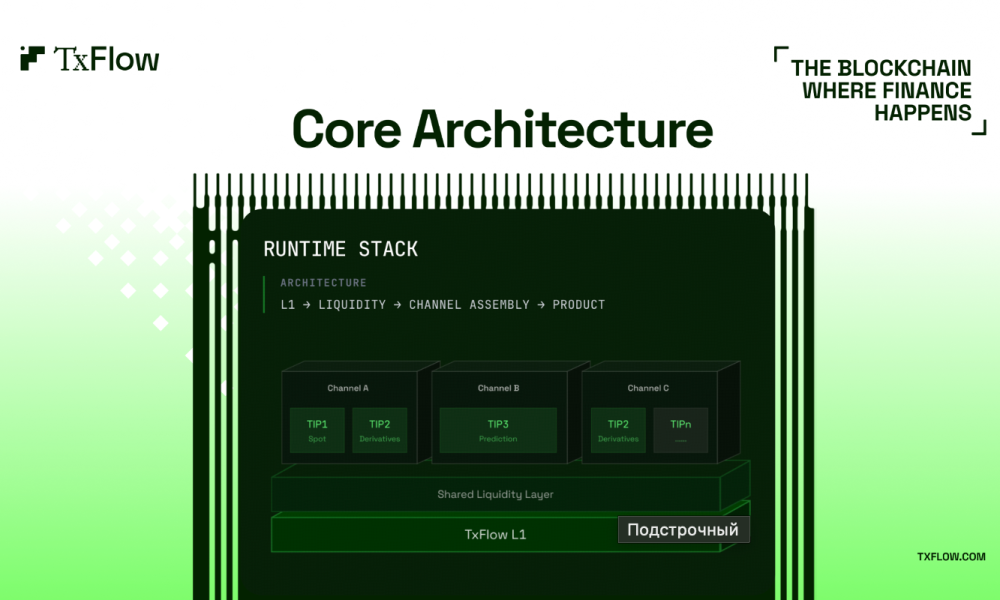The width and height of the screenshot is (1000, 600).
Task: Click the TIP3 Prediction block
Action: tap(498, 430)
